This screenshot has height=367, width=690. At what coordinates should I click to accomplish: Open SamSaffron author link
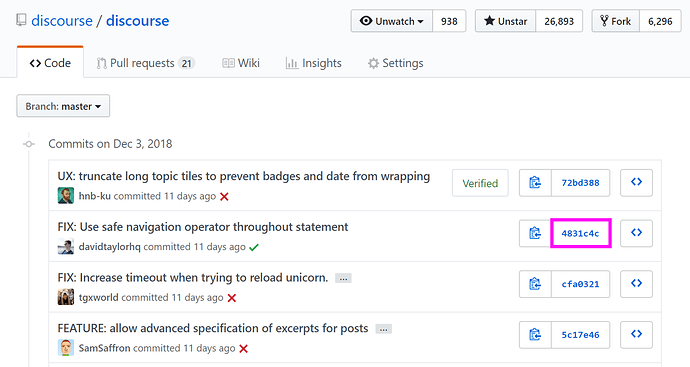click(105, 348)
